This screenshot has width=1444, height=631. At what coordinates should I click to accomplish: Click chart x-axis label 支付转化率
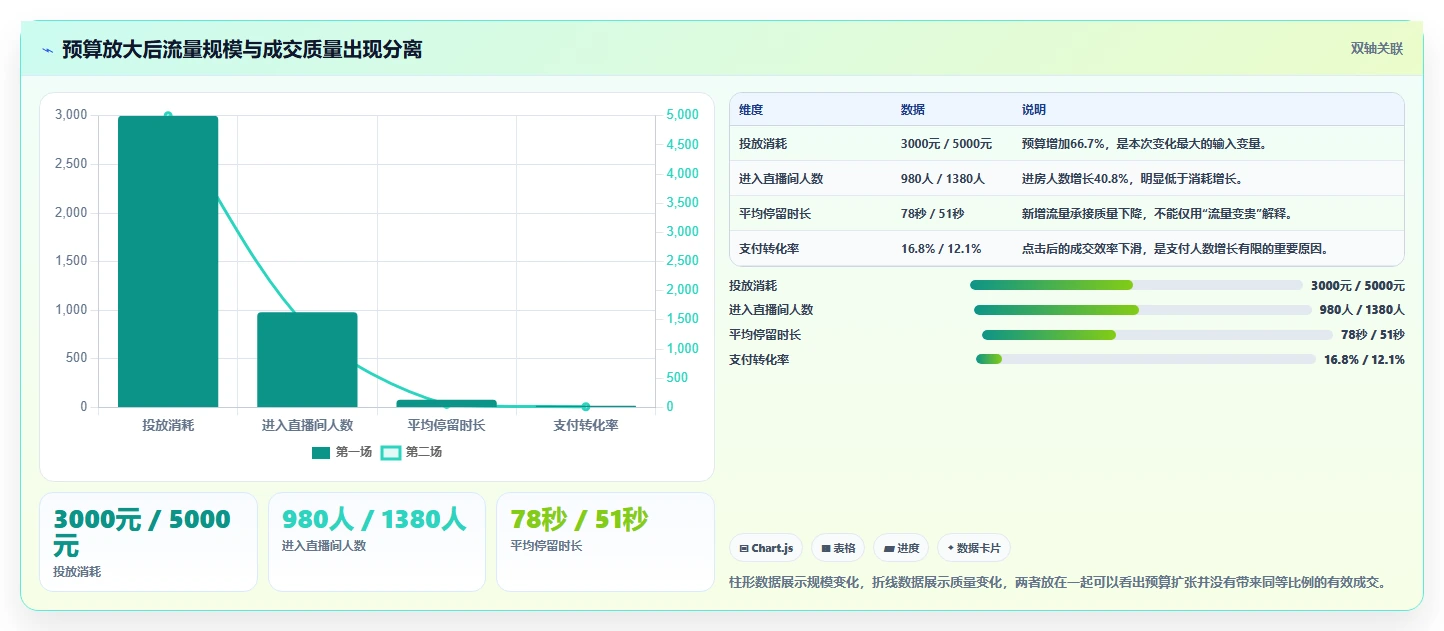point(586,426)
